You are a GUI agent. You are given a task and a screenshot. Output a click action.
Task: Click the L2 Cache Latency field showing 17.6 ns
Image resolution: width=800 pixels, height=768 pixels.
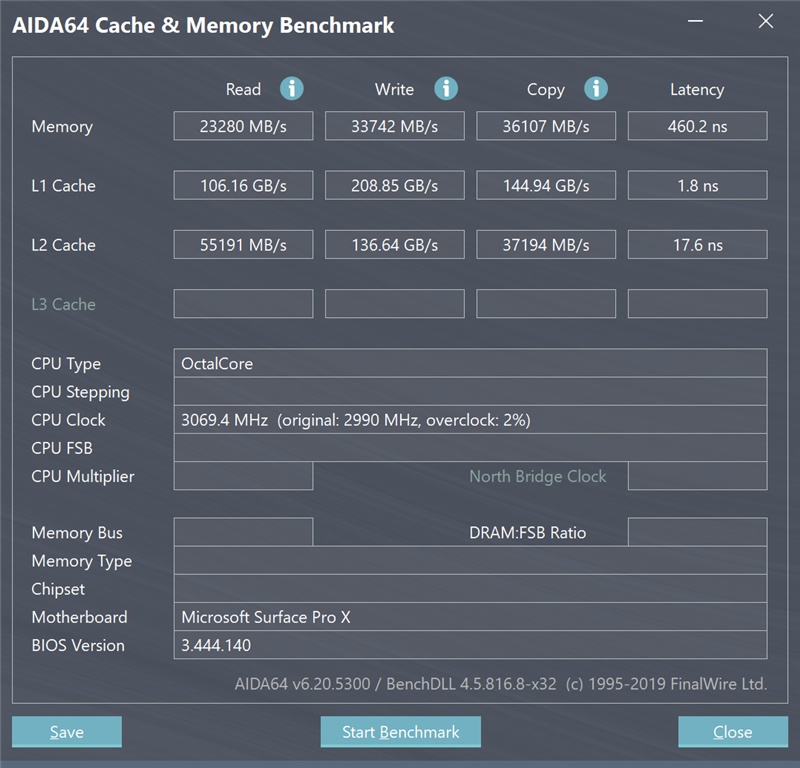coord(697,244)
